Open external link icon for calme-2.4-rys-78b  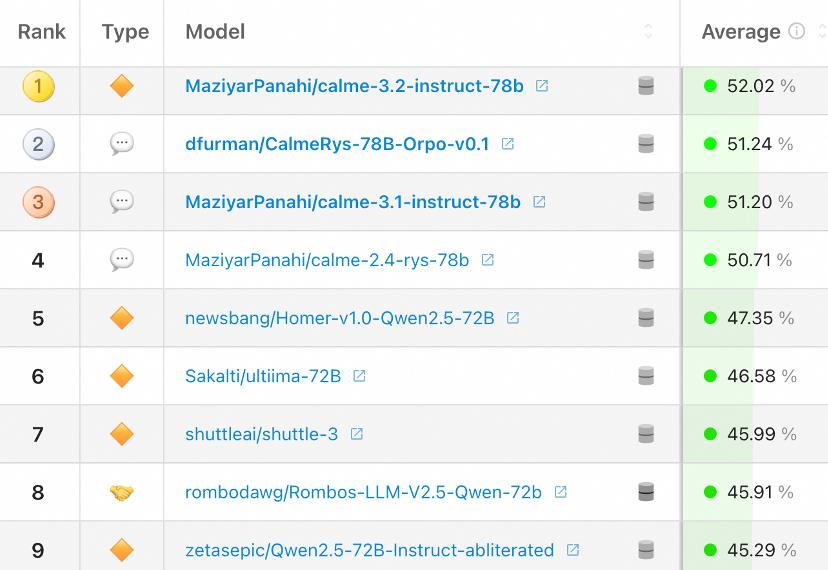pyautogui.click(x=487, y=260)
